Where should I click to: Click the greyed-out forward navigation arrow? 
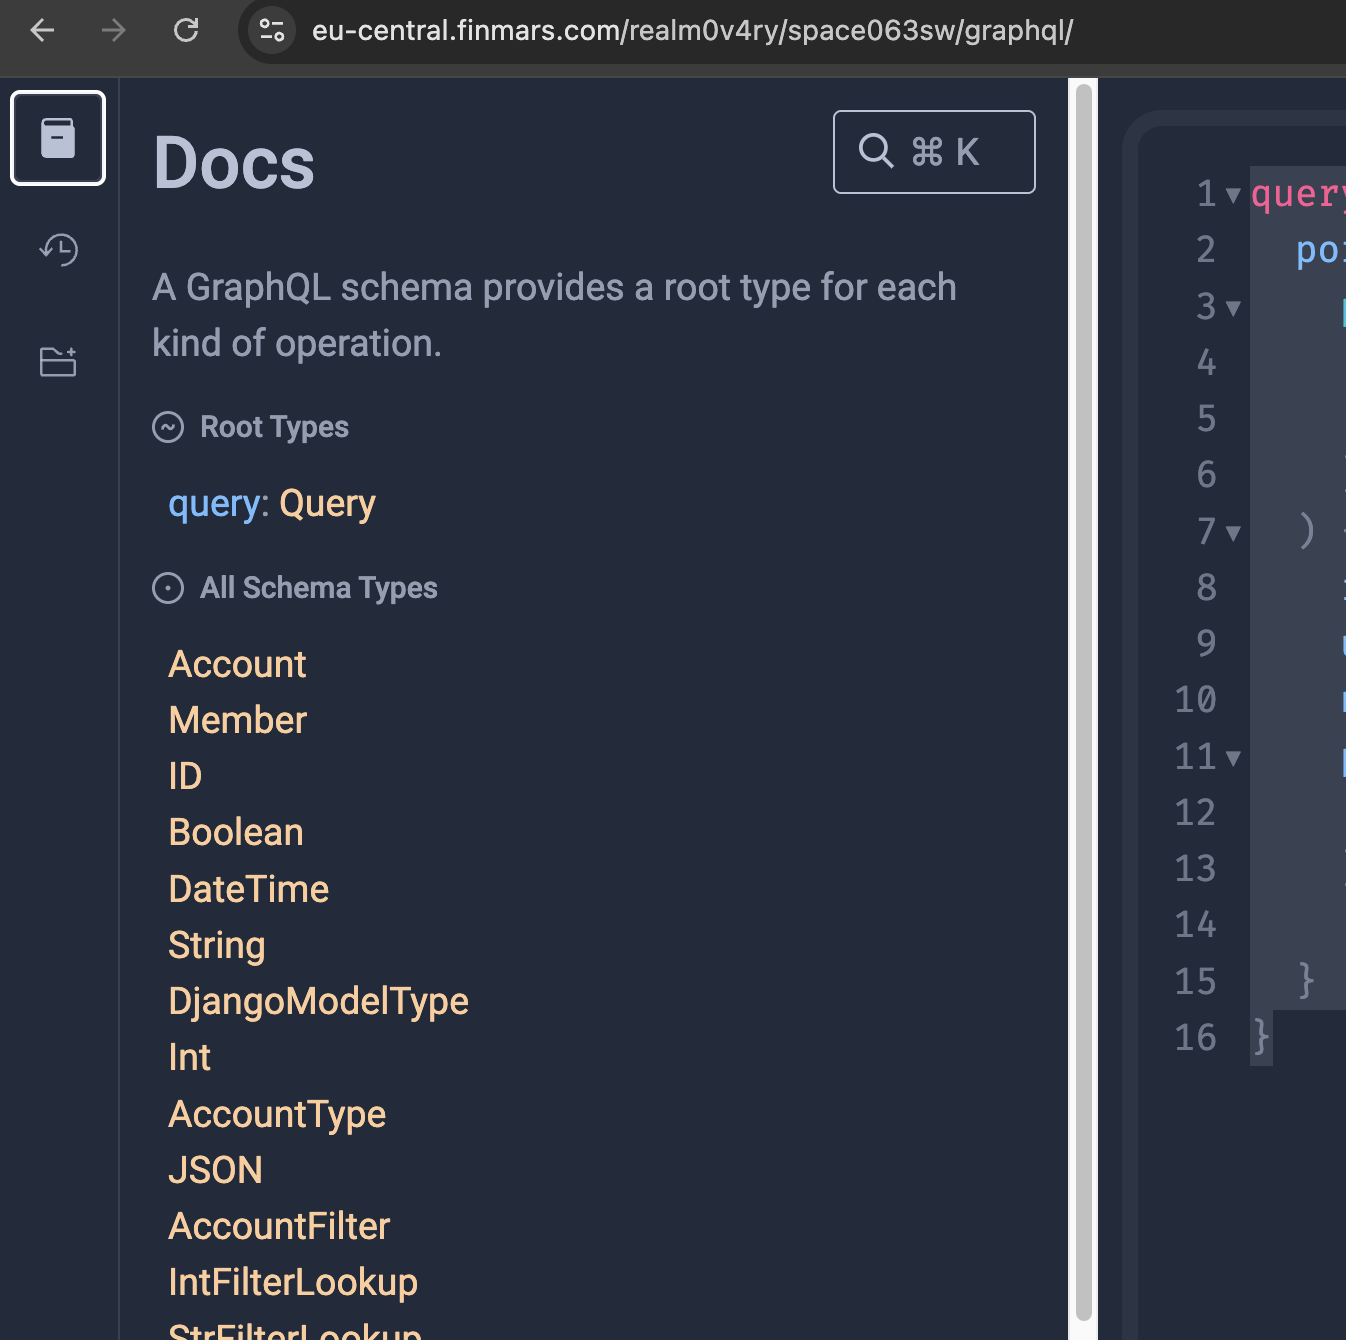(113, 30)
